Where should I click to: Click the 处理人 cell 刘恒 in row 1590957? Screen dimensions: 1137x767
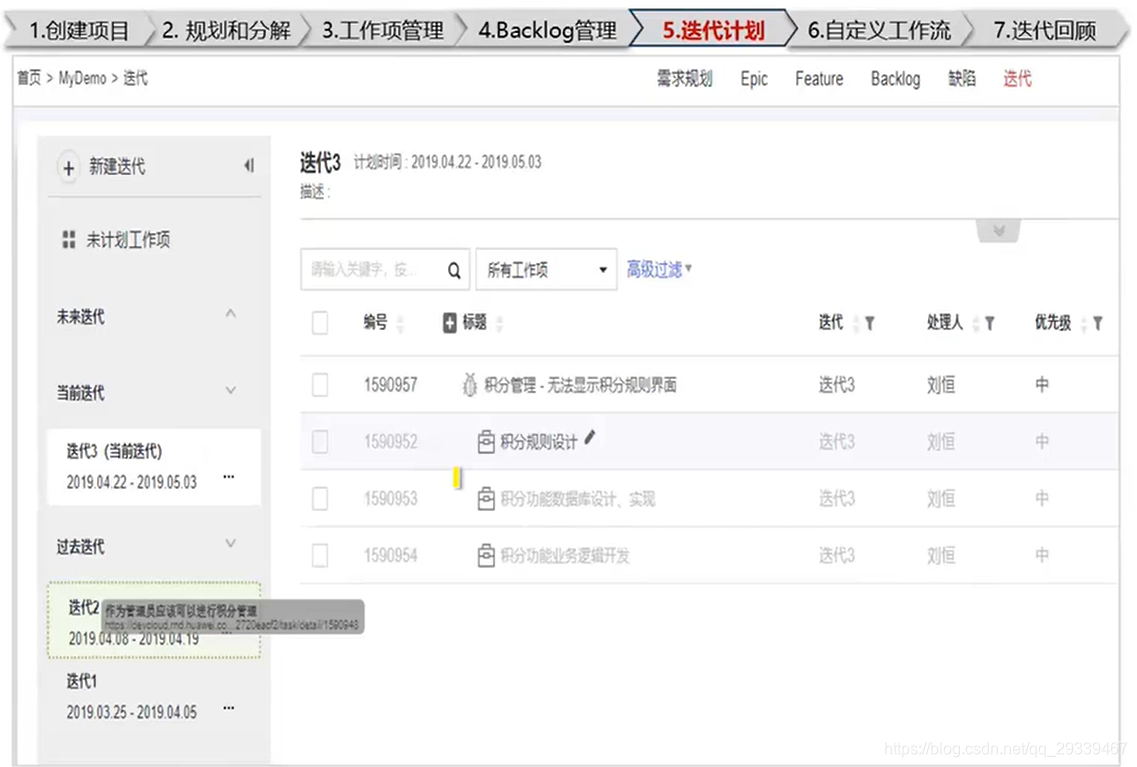940,385
